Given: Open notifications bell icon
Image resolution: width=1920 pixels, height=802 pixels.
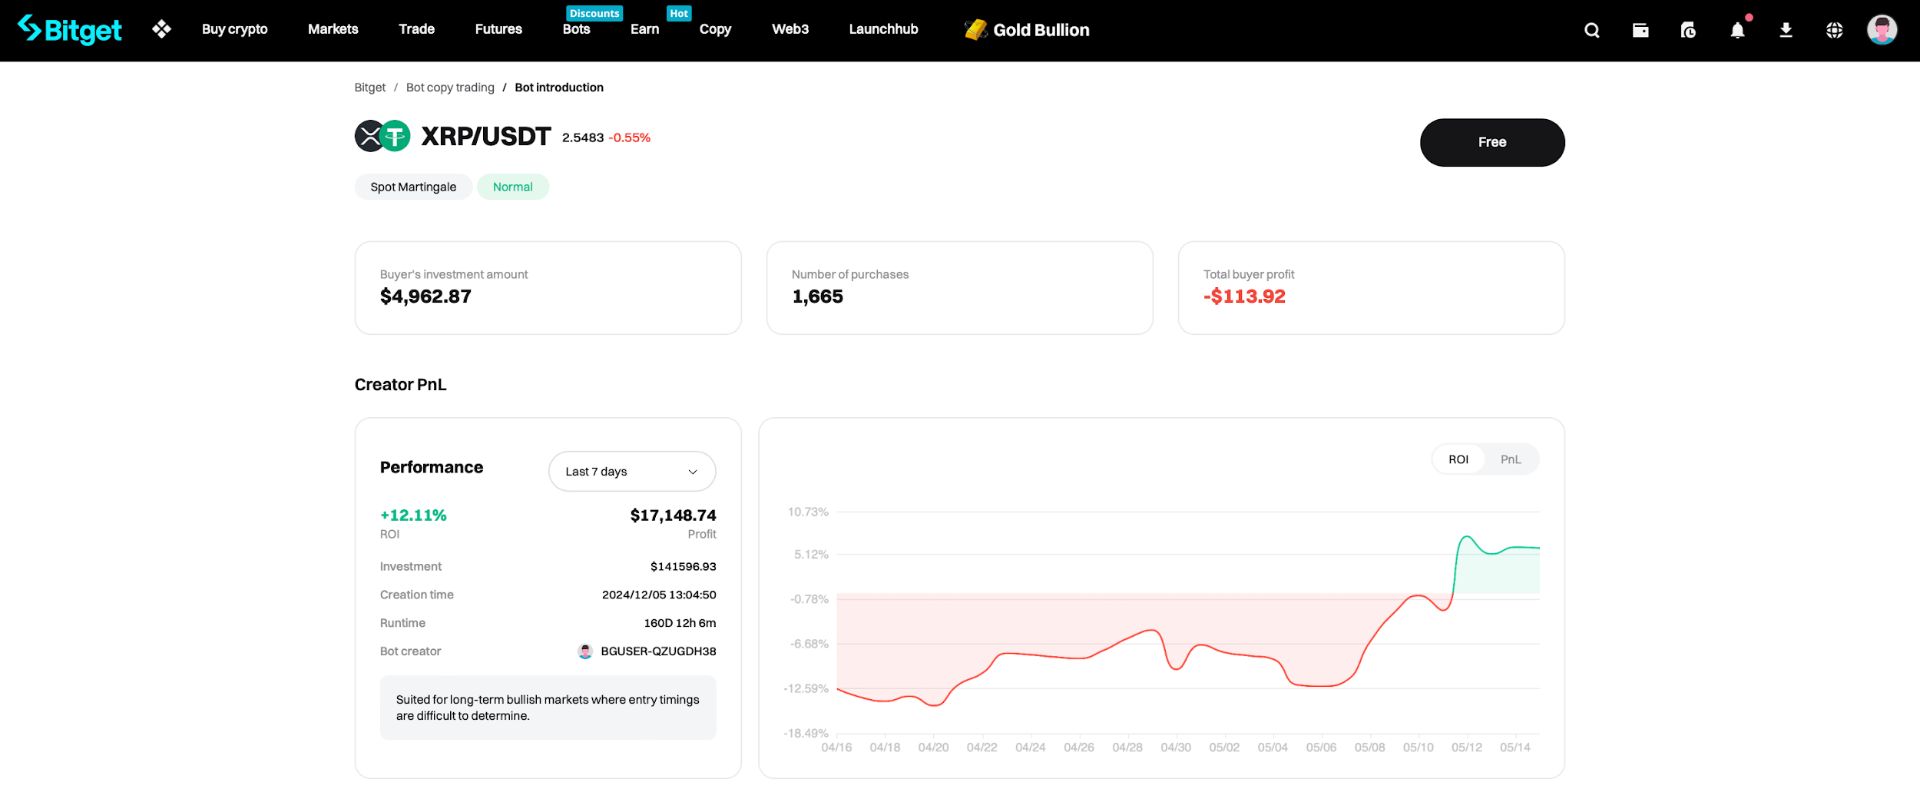Looking at the screenshot, I should 1738,30.
